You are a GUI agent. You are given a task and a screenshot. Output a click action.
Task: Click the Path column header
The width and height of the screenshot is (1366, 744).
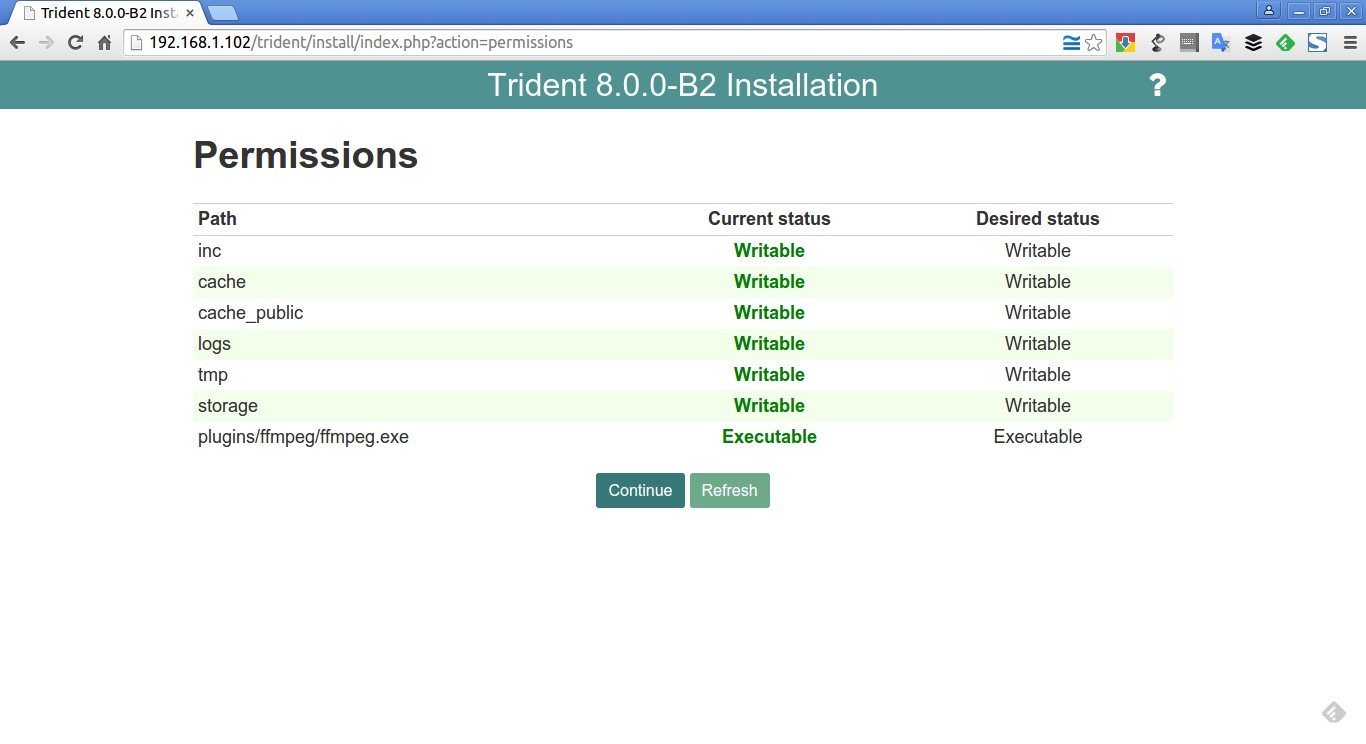(x=217, y=218)
